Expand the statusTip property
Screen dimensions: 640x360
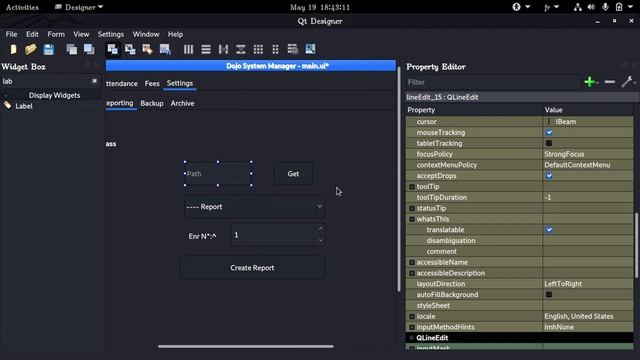[412, 208]
